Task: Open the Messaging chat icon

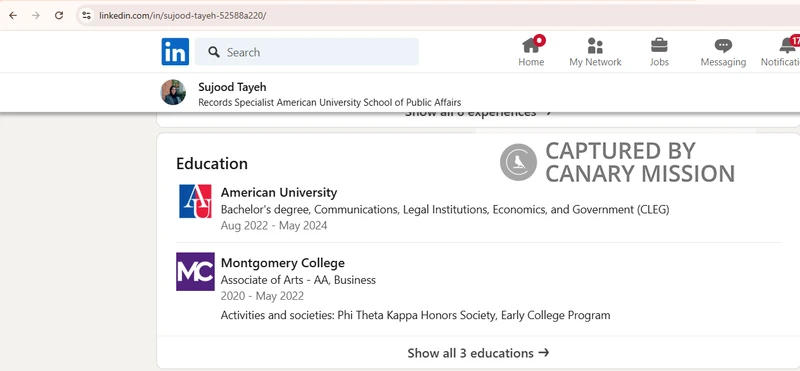Action: (x=723, y=45)
